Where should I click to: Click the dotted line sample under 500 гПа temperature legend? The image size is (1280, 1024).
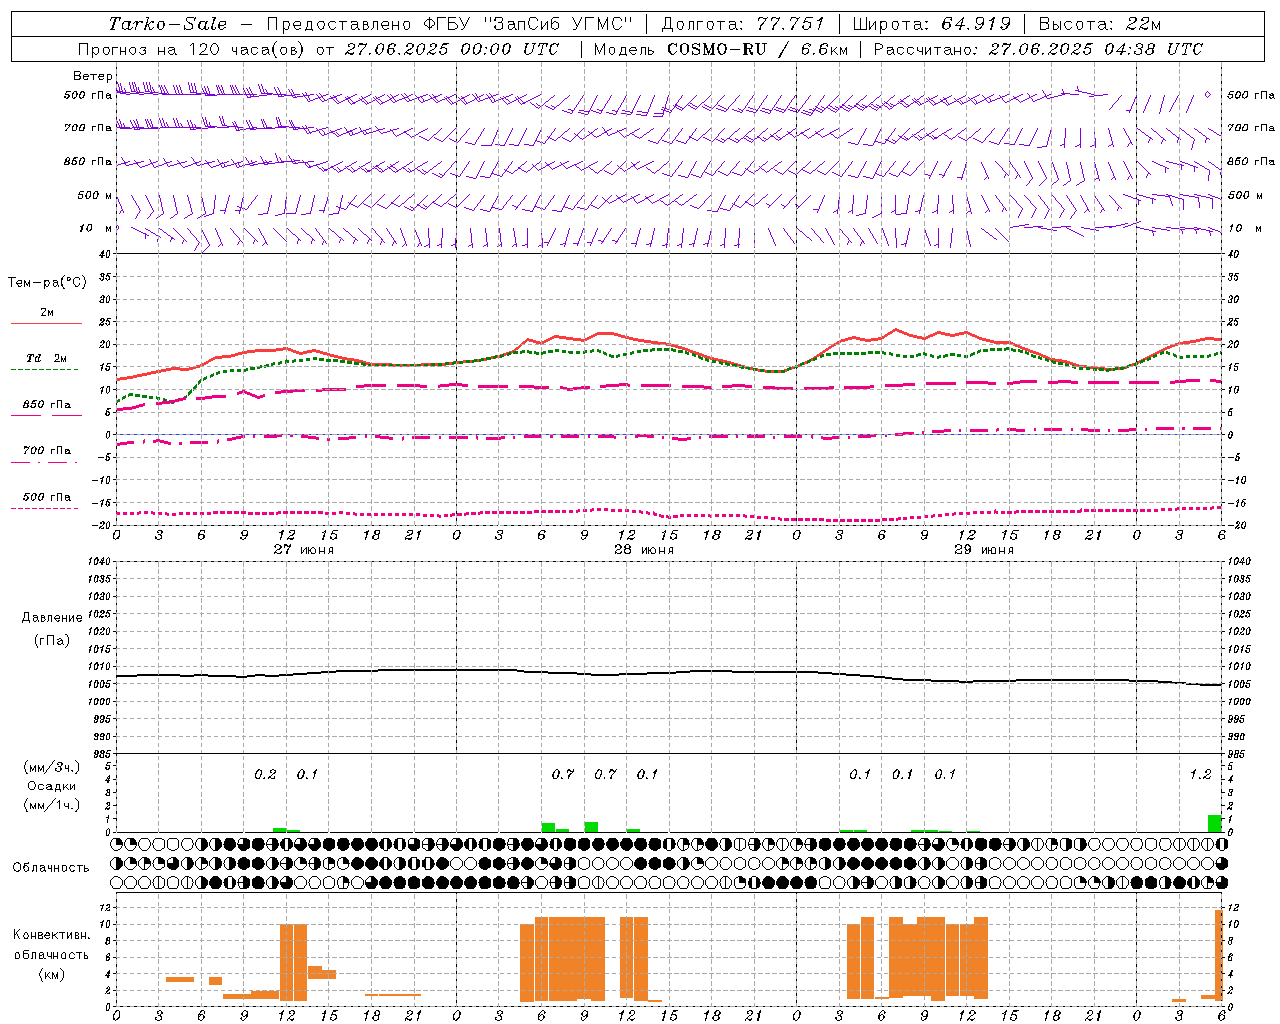coord(45,509)
